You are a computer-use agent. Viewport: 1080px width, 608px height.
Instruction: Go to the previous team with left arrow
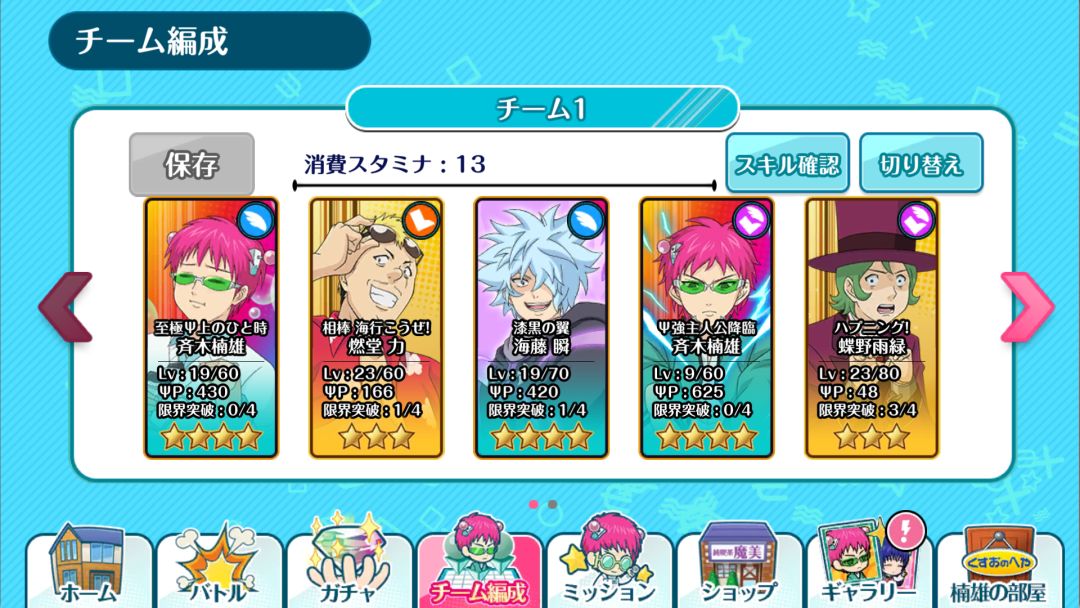[x=66, y=307]
